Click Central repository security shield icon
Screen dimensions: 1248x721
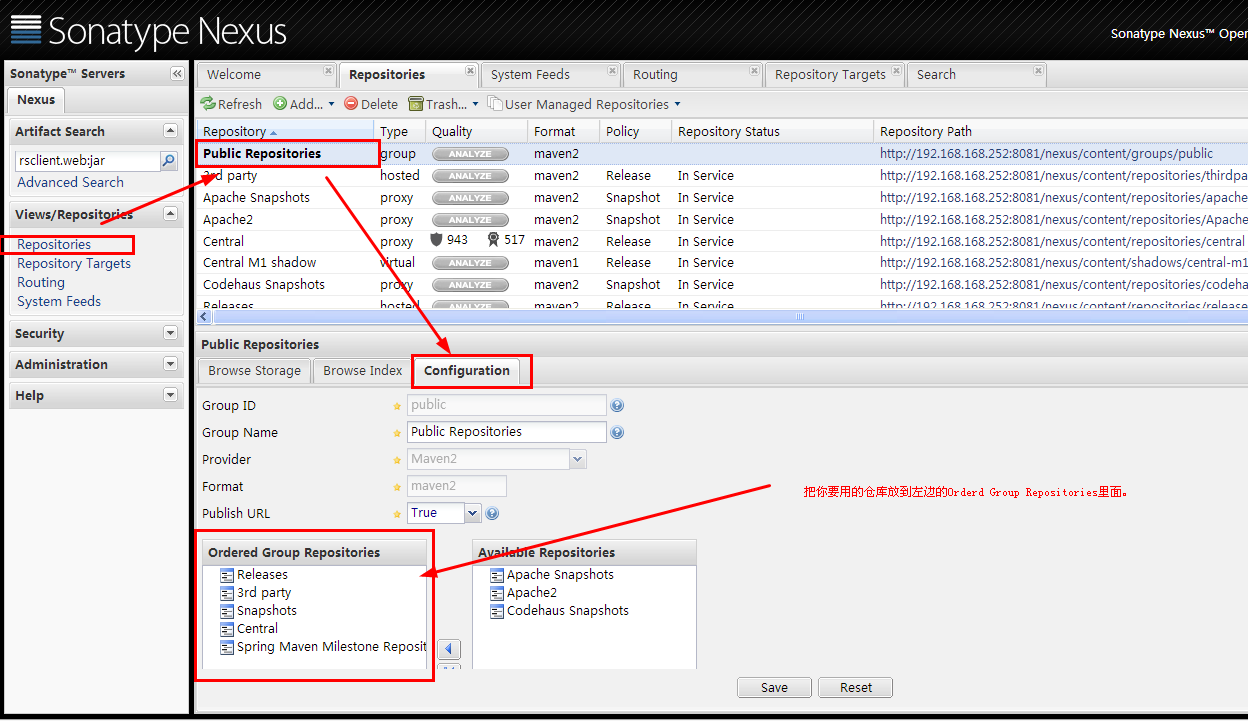tap(436, 240)
